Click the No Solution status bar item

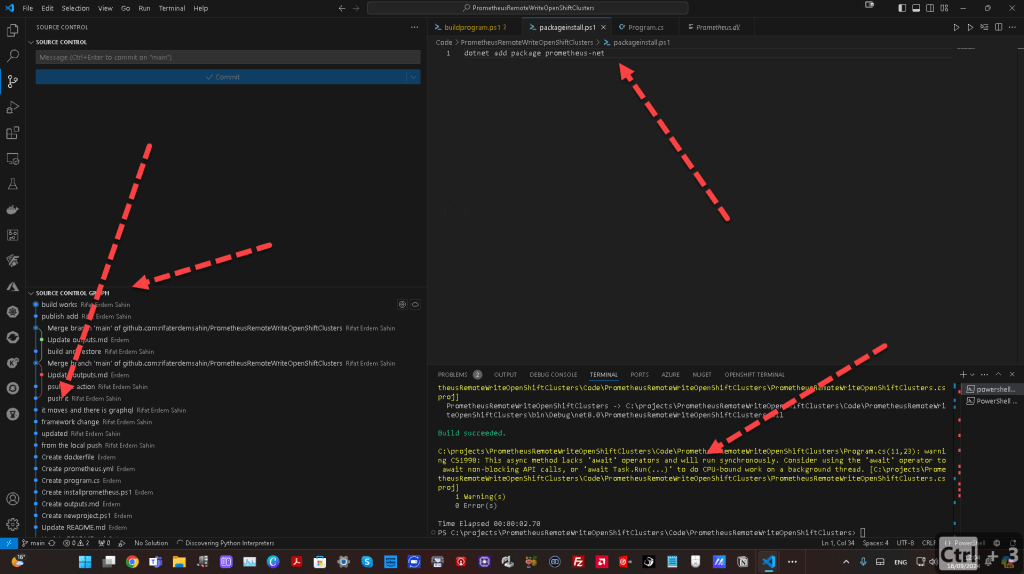coord(151,543)
